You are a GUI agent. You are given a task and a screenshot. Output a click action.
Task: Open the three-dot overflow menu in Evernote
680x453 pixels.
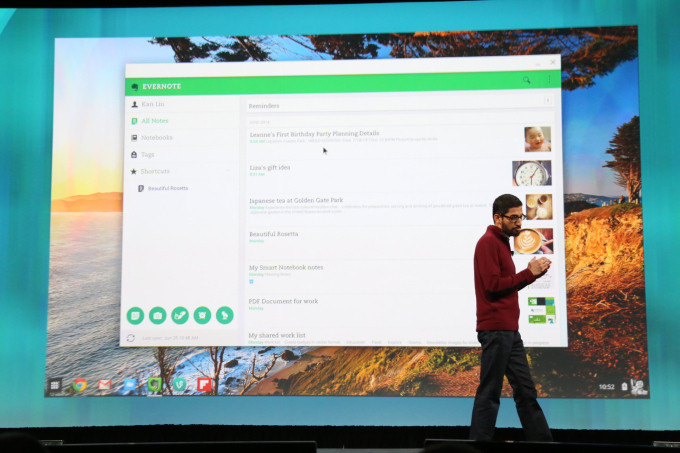pos(549,80)
